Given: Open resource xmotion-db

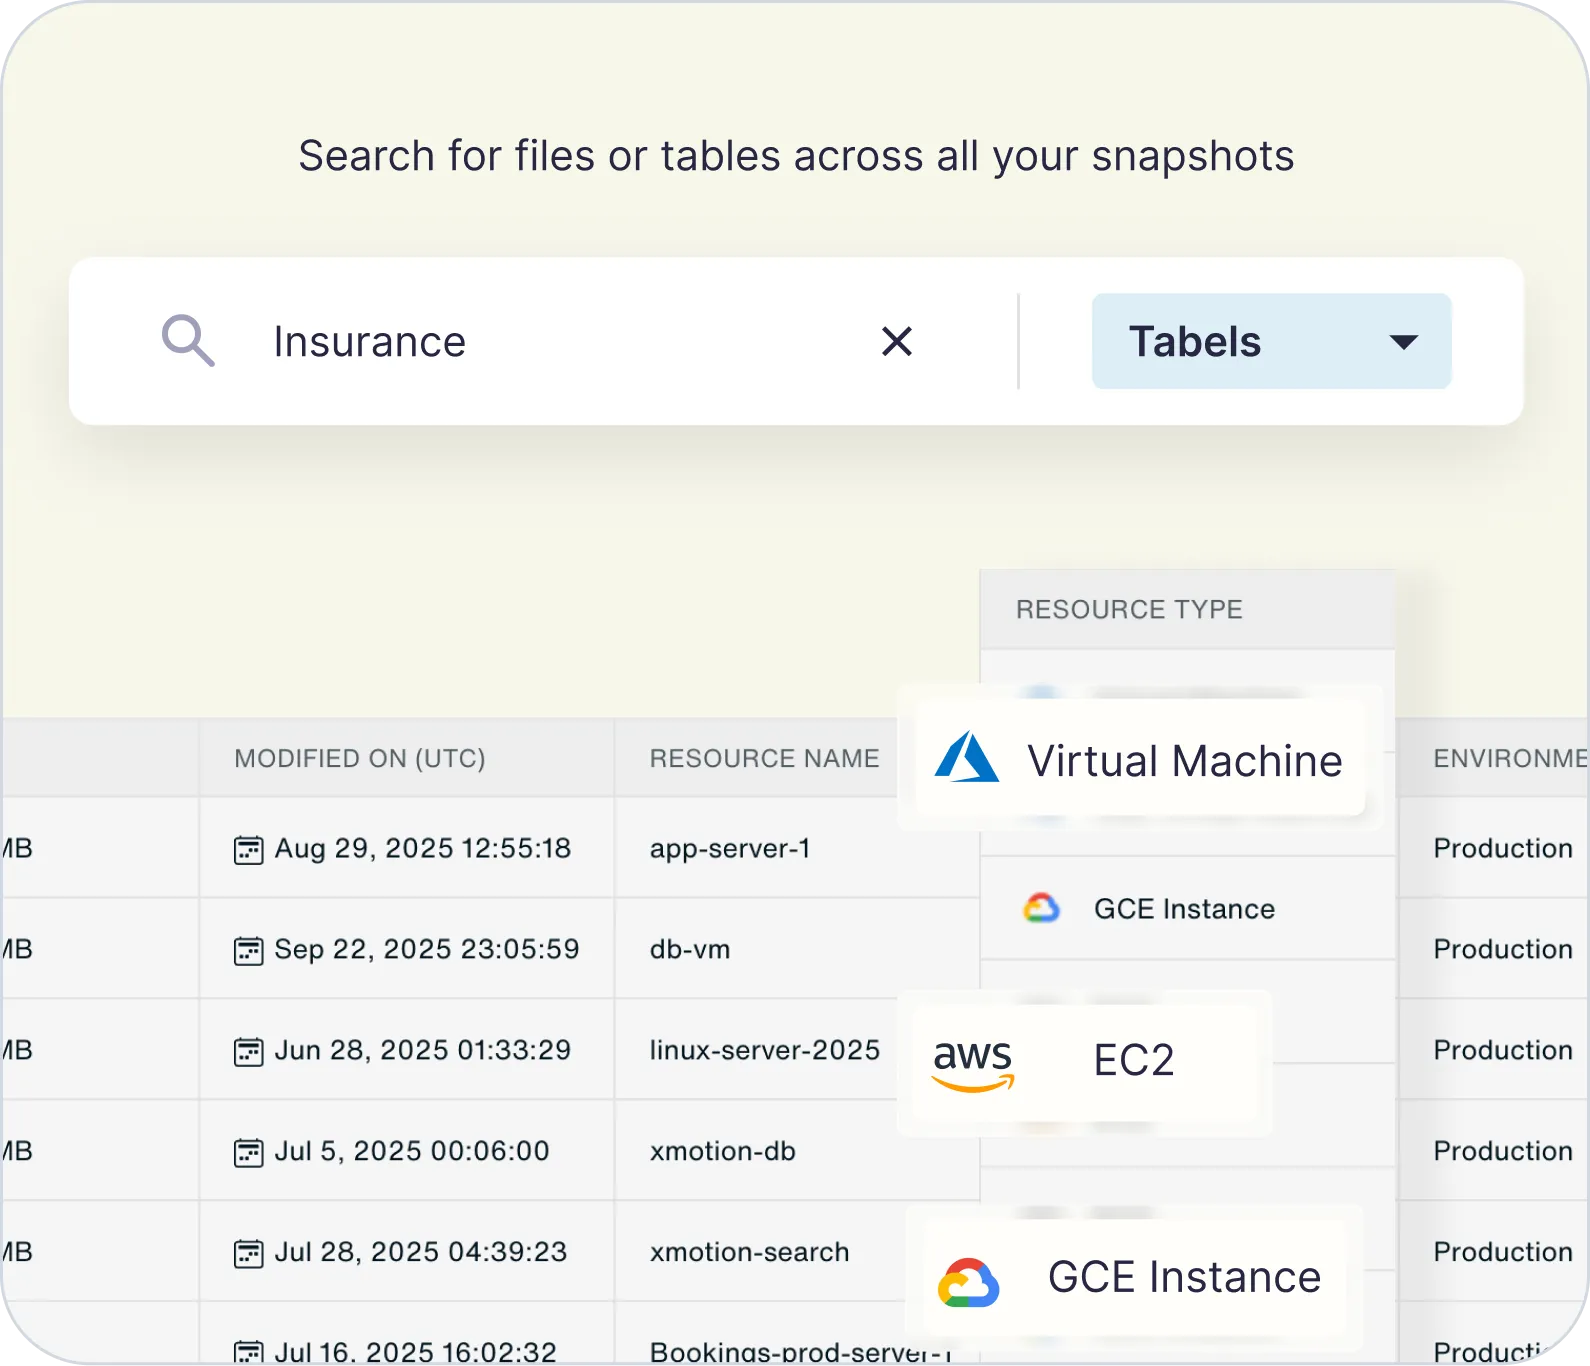Looking at the screenshot, I should (723, 1151).
